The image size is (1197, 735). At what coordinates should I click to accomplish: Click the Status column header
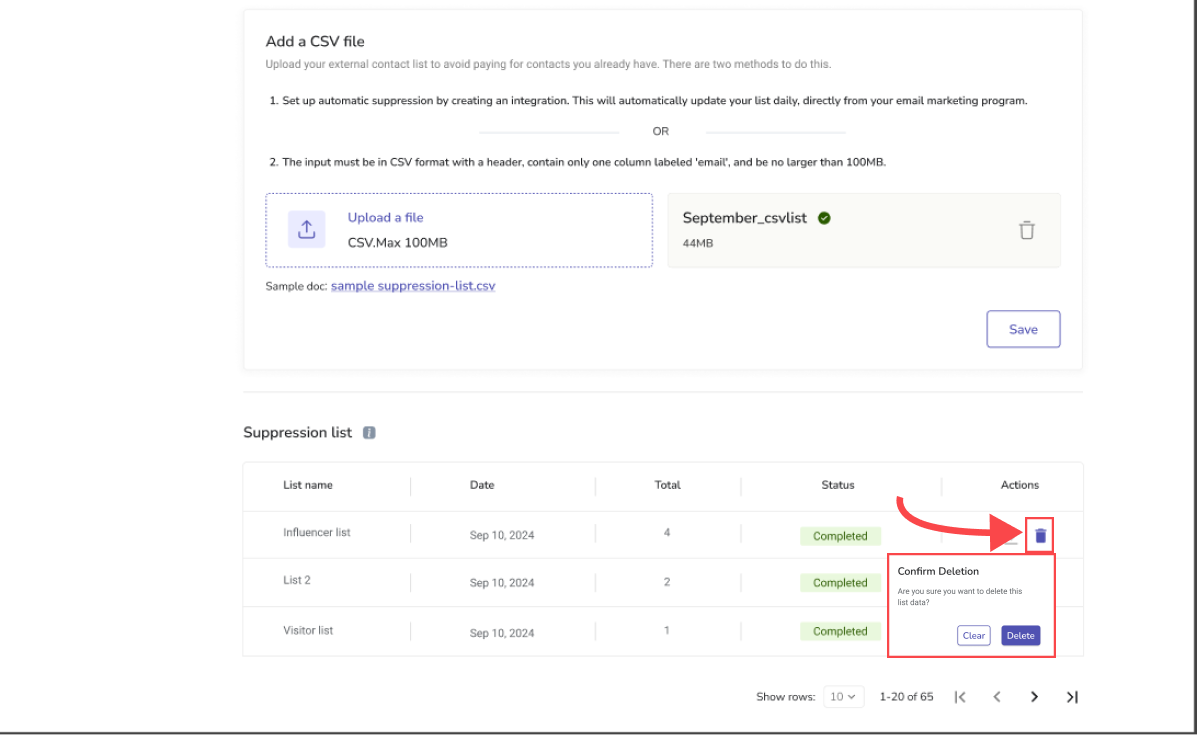point(838,485)
